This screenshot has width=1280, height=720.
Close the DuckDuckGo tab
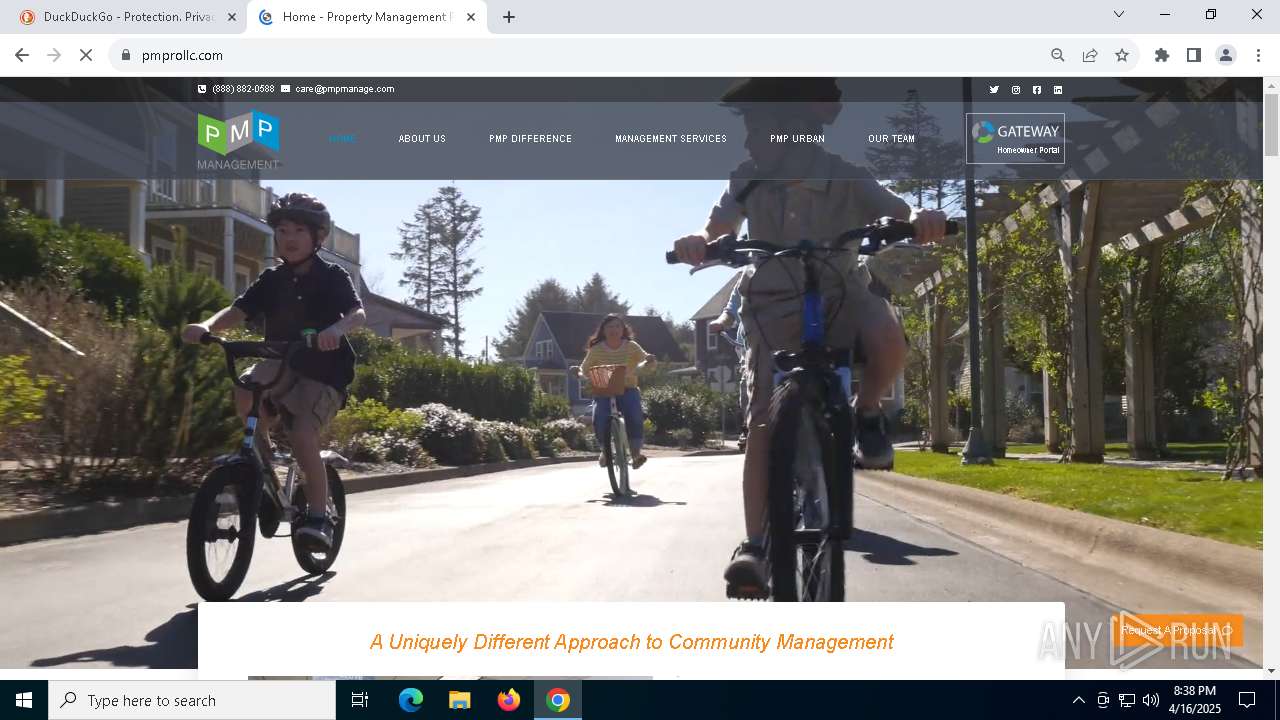click(233, 17)
